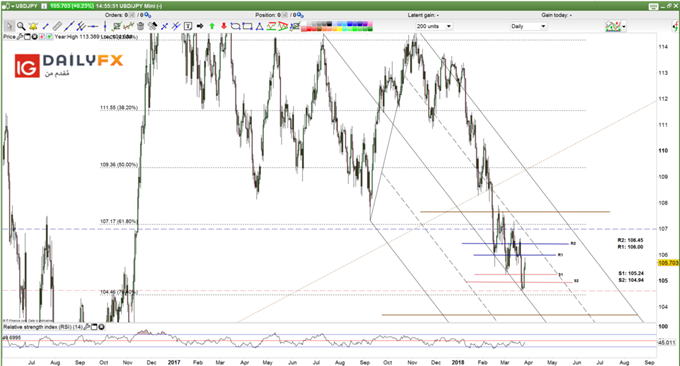Insert a black right arrow marker
The image size is (680, 366).
click(x=200, y=26)
